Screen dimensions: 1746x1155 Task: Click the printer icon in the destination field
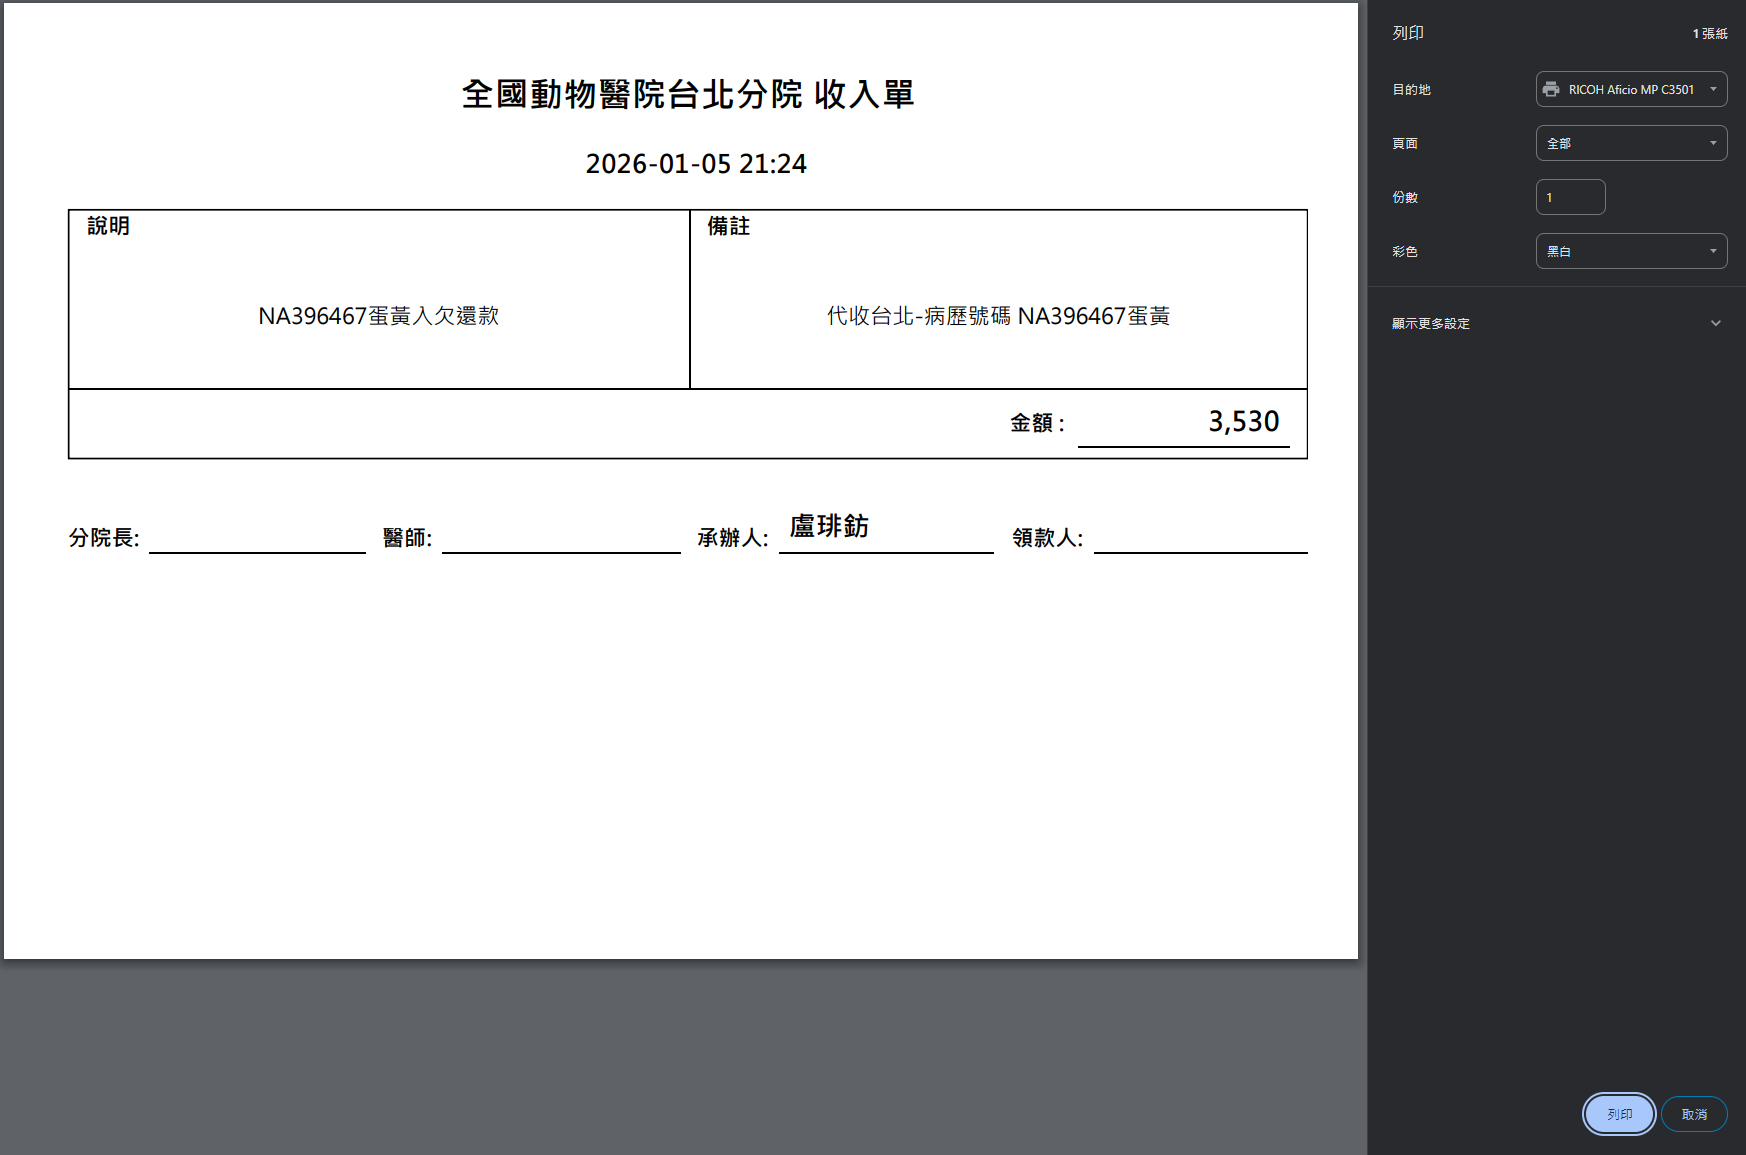(x=1551, y=90)
